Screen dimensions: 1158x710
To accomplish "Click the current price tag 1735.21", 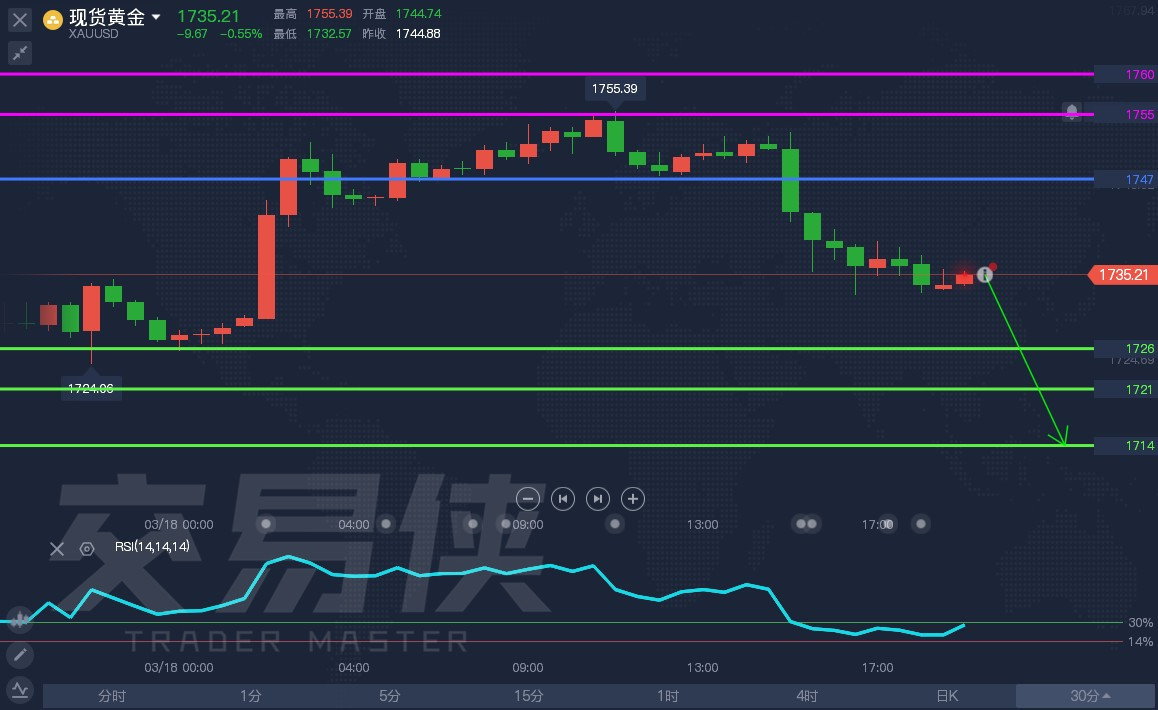I will coord(1121,275).
